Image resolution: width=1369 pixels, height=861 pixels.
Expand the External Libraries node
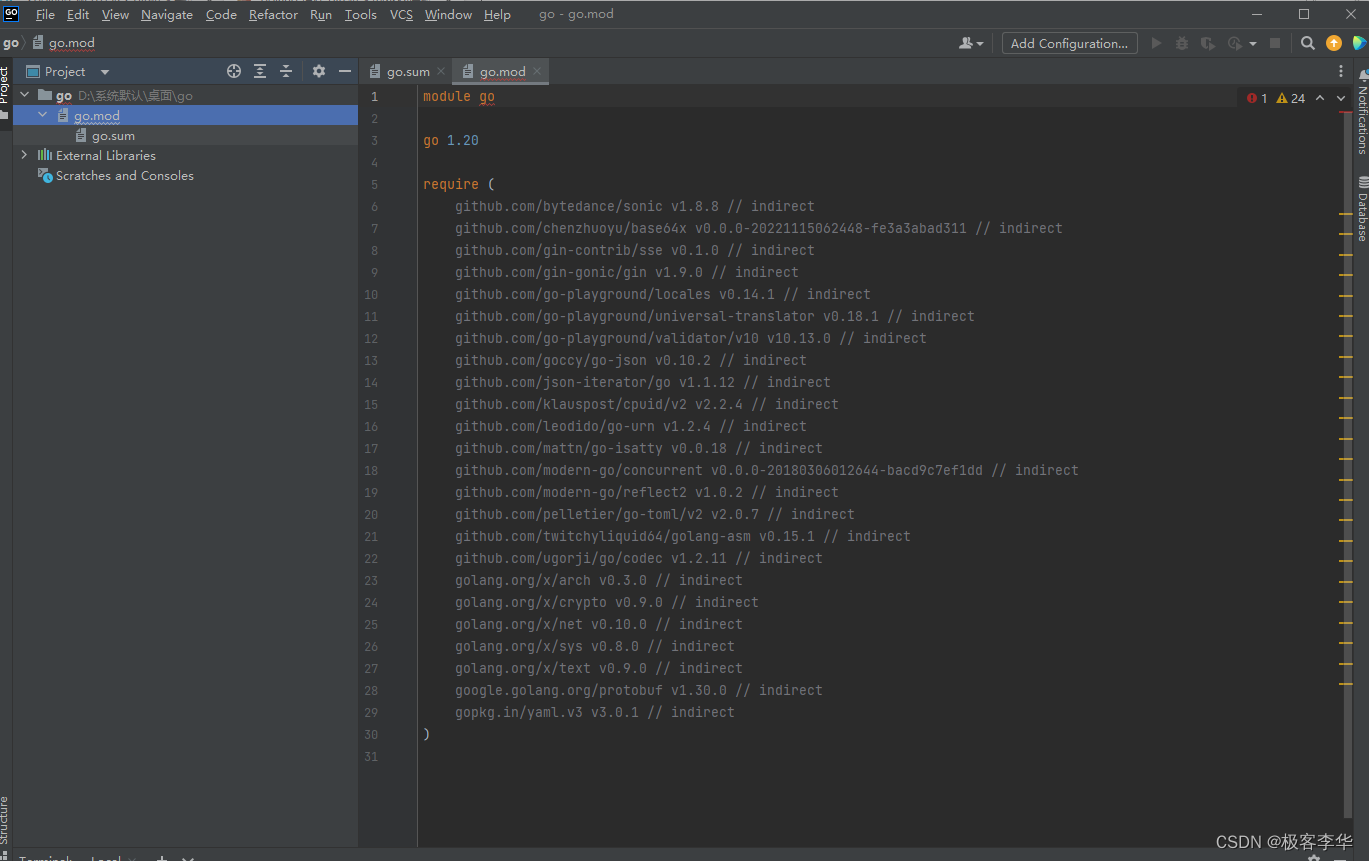(25, 155)
